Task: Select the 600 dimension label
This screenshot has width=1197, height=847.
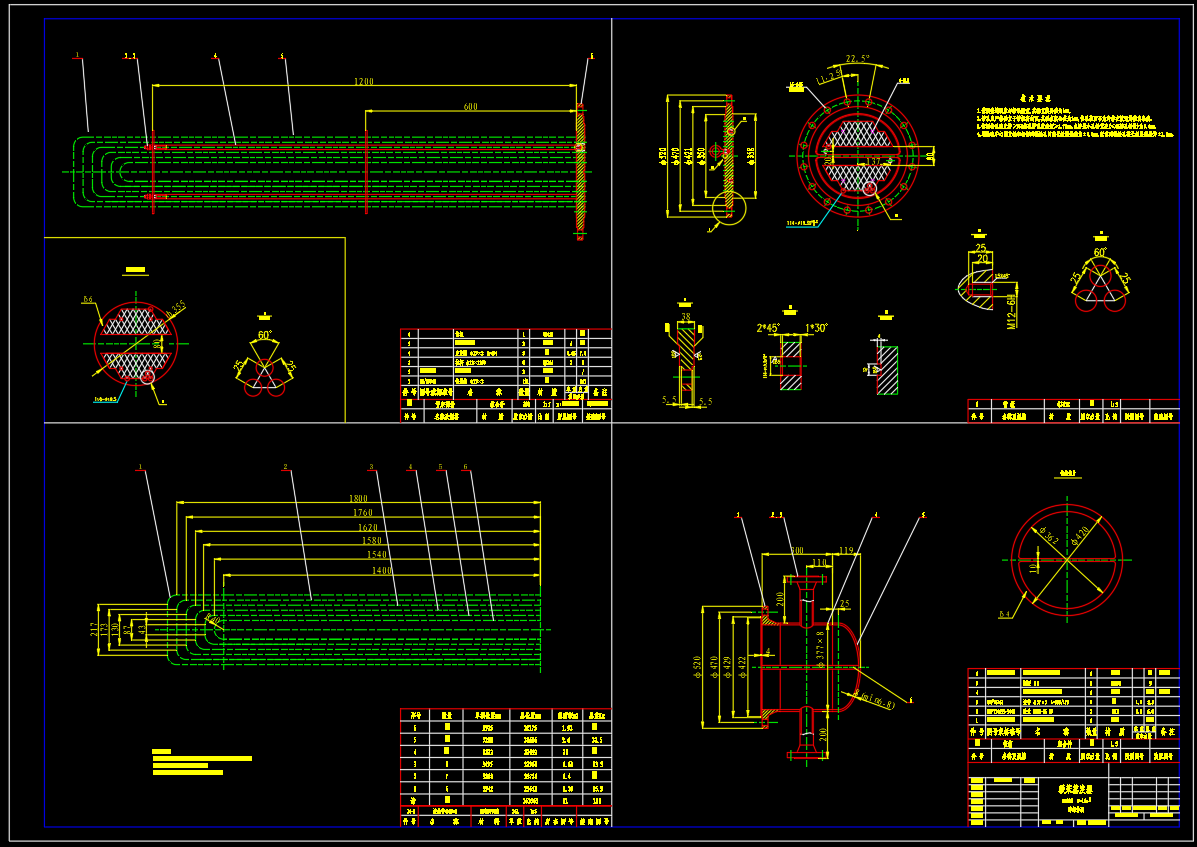Action: tap(470, 107)
